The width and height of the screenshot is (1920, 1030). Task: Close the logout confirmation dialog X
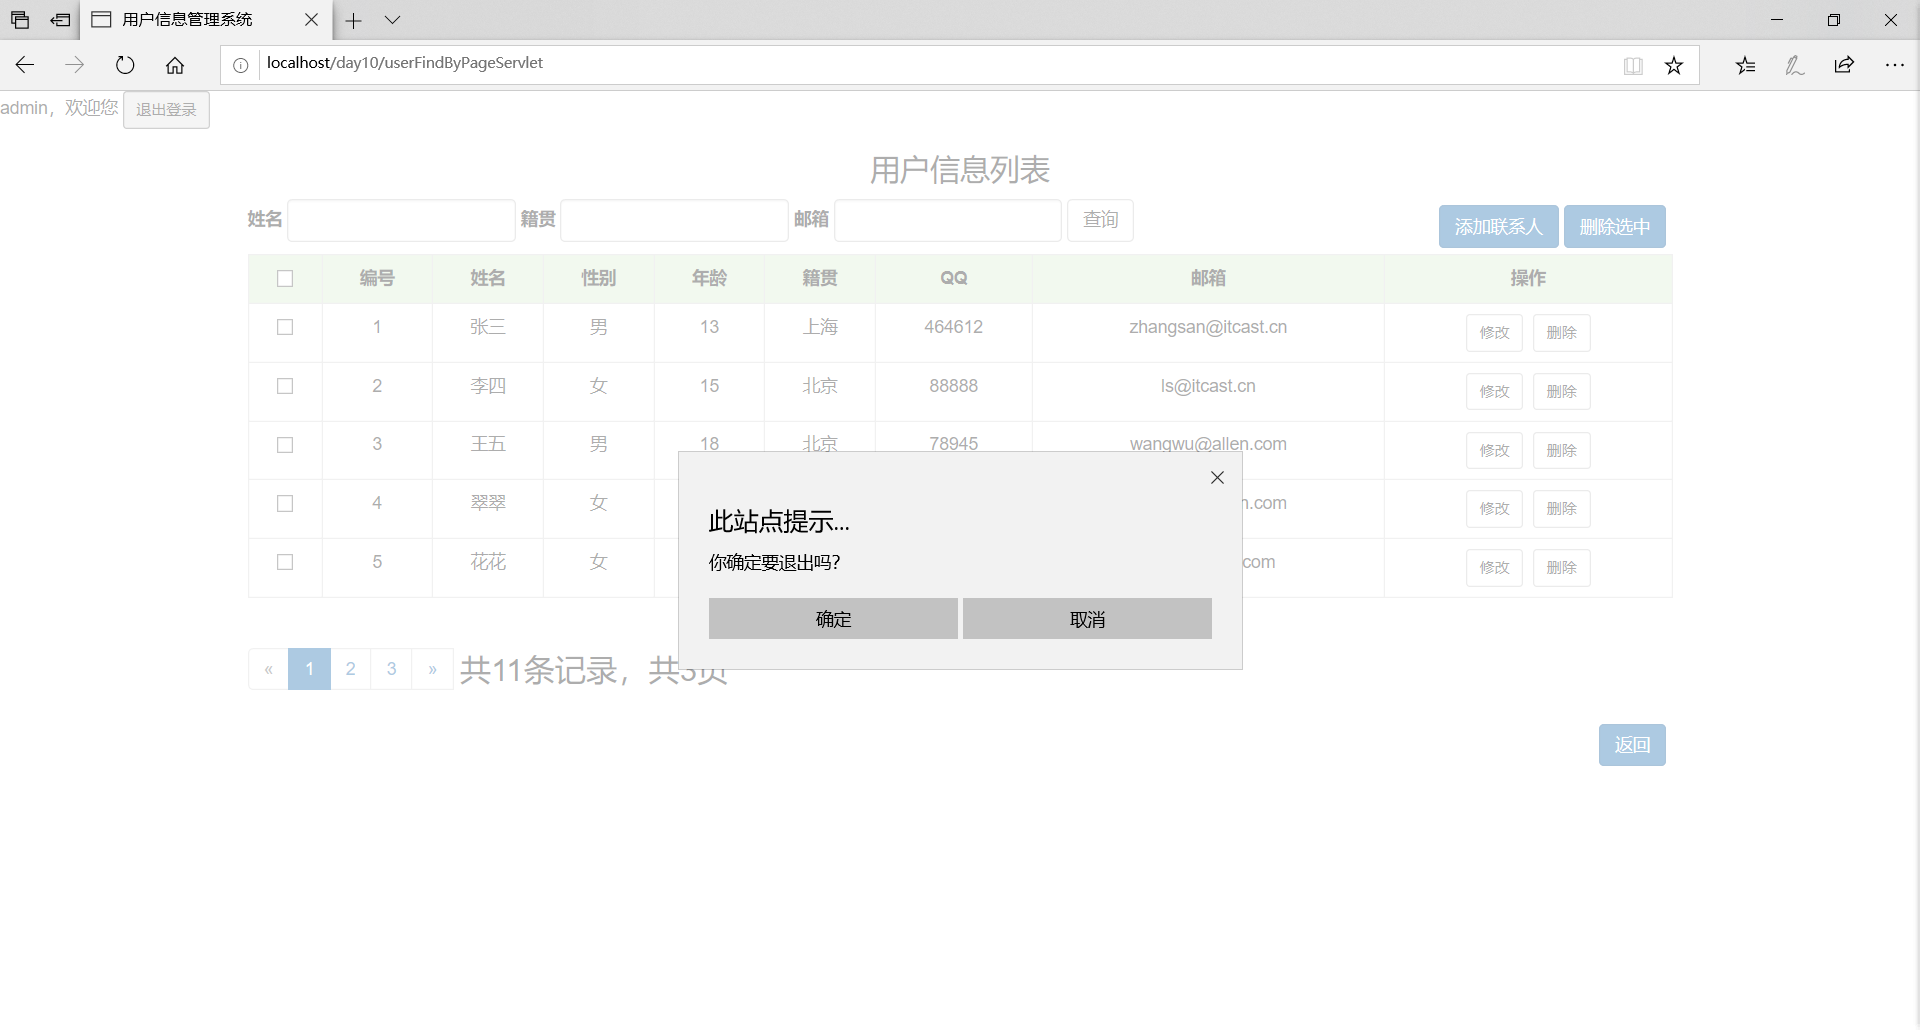tap(1217, 478)
